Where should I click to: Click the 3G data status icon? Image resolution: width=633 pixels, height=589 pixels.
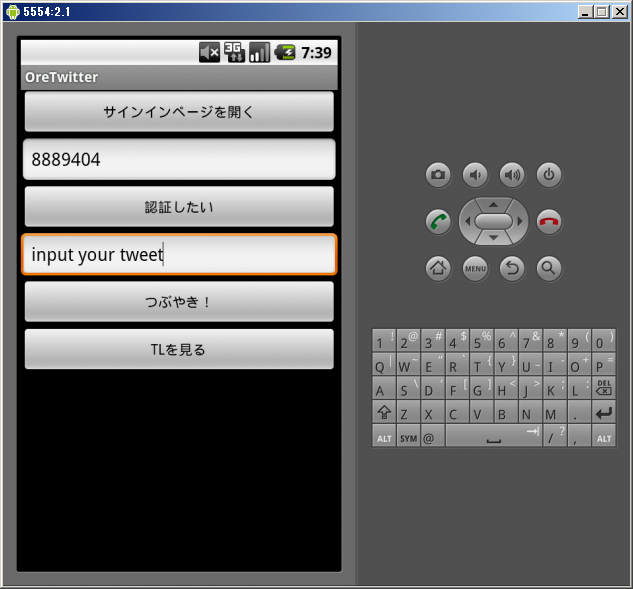point(234,52)
